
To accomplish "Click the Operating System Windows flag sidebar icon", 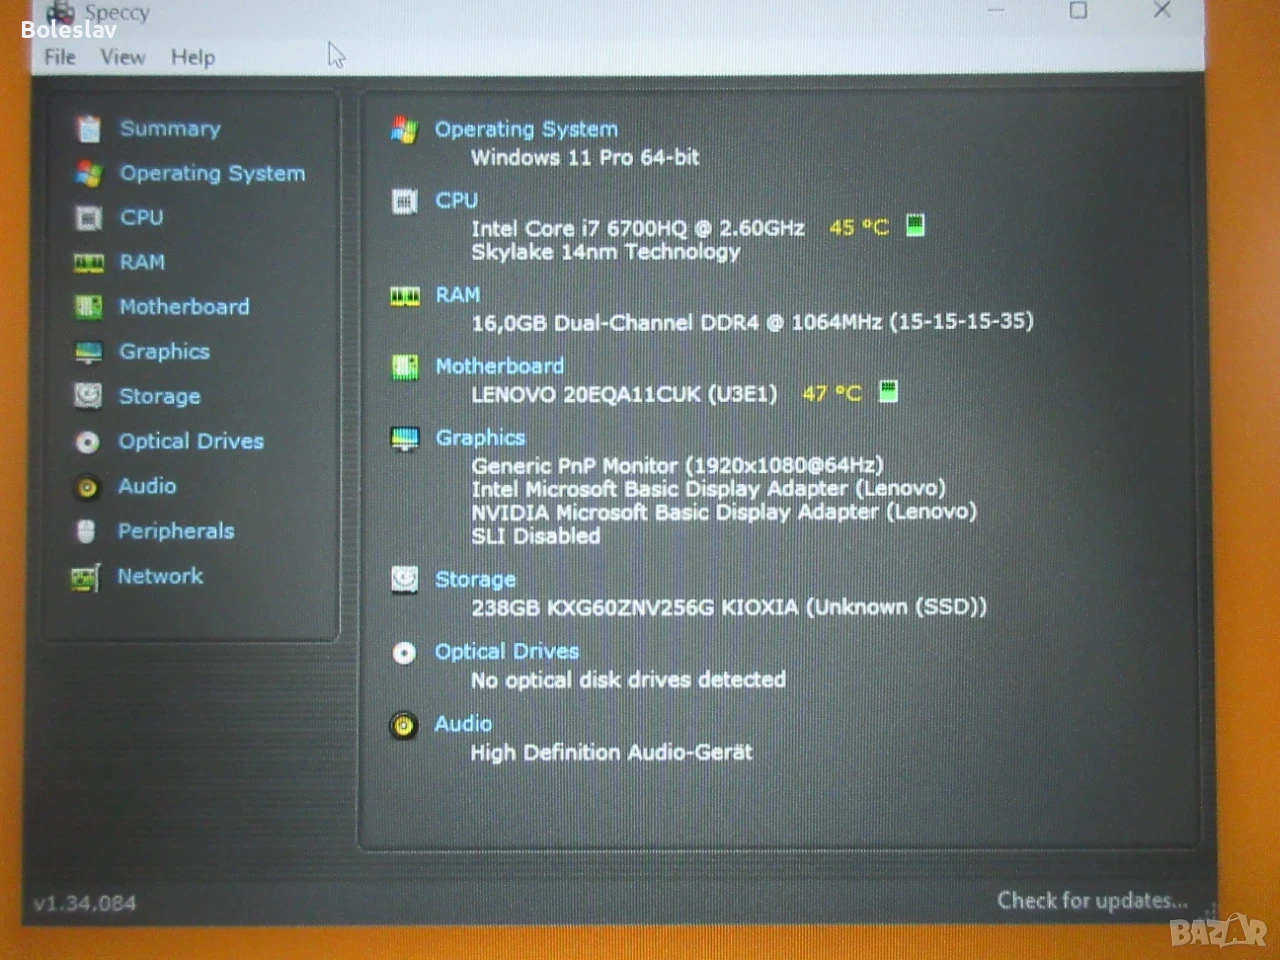I will (89, 173).
